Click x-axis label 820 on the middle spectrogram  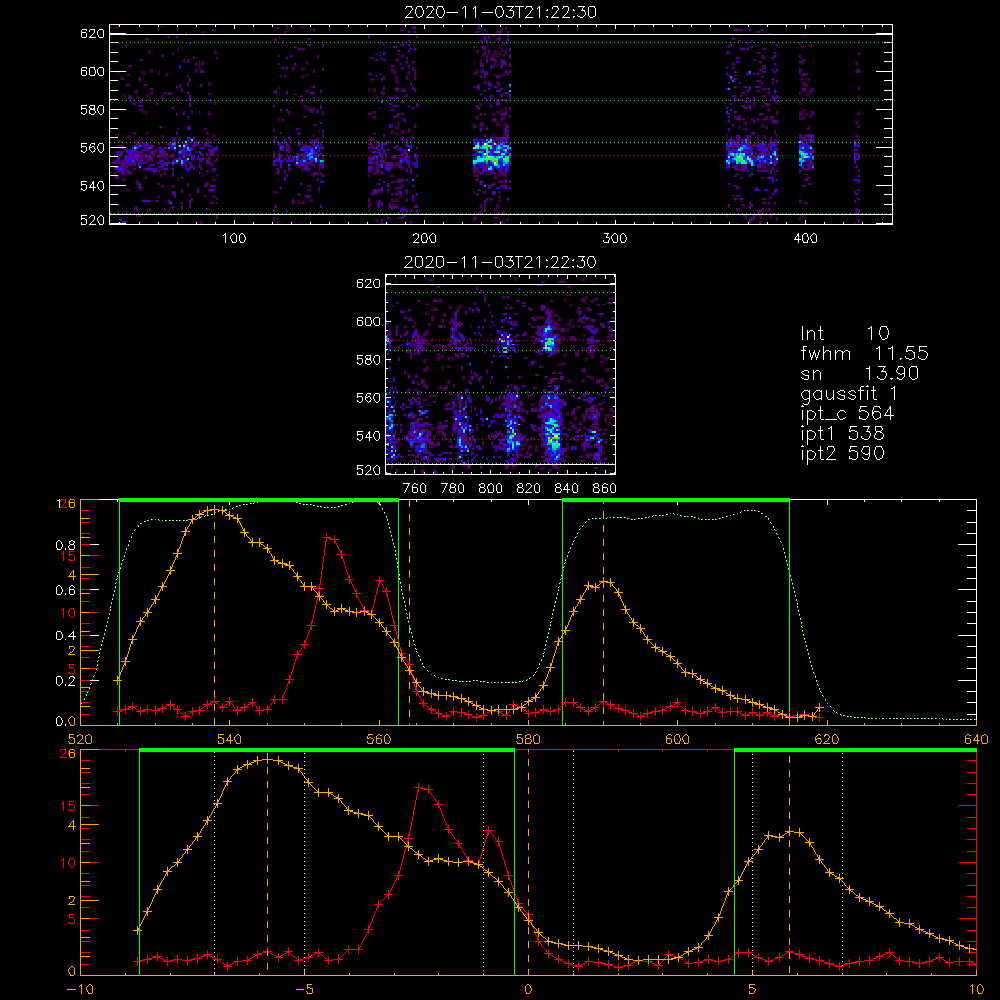(x=529, y=489)
